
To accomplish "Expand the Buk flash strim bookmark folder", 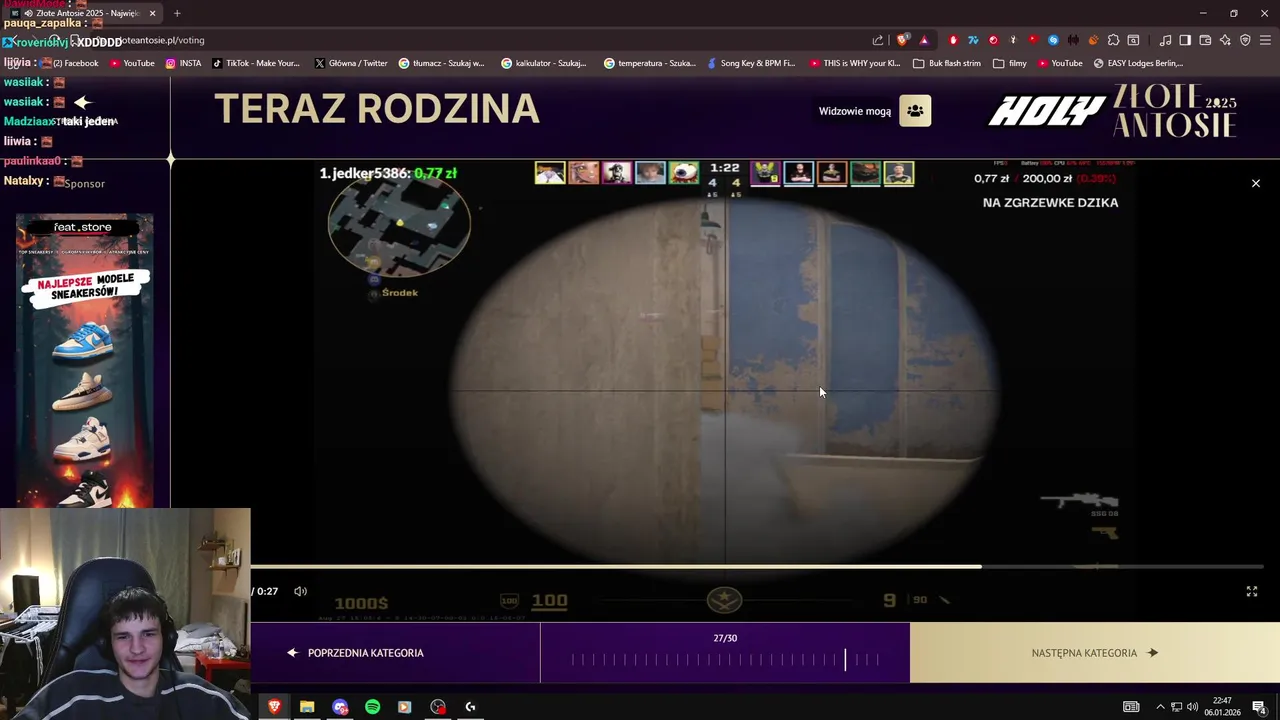I will click(947, 63).
